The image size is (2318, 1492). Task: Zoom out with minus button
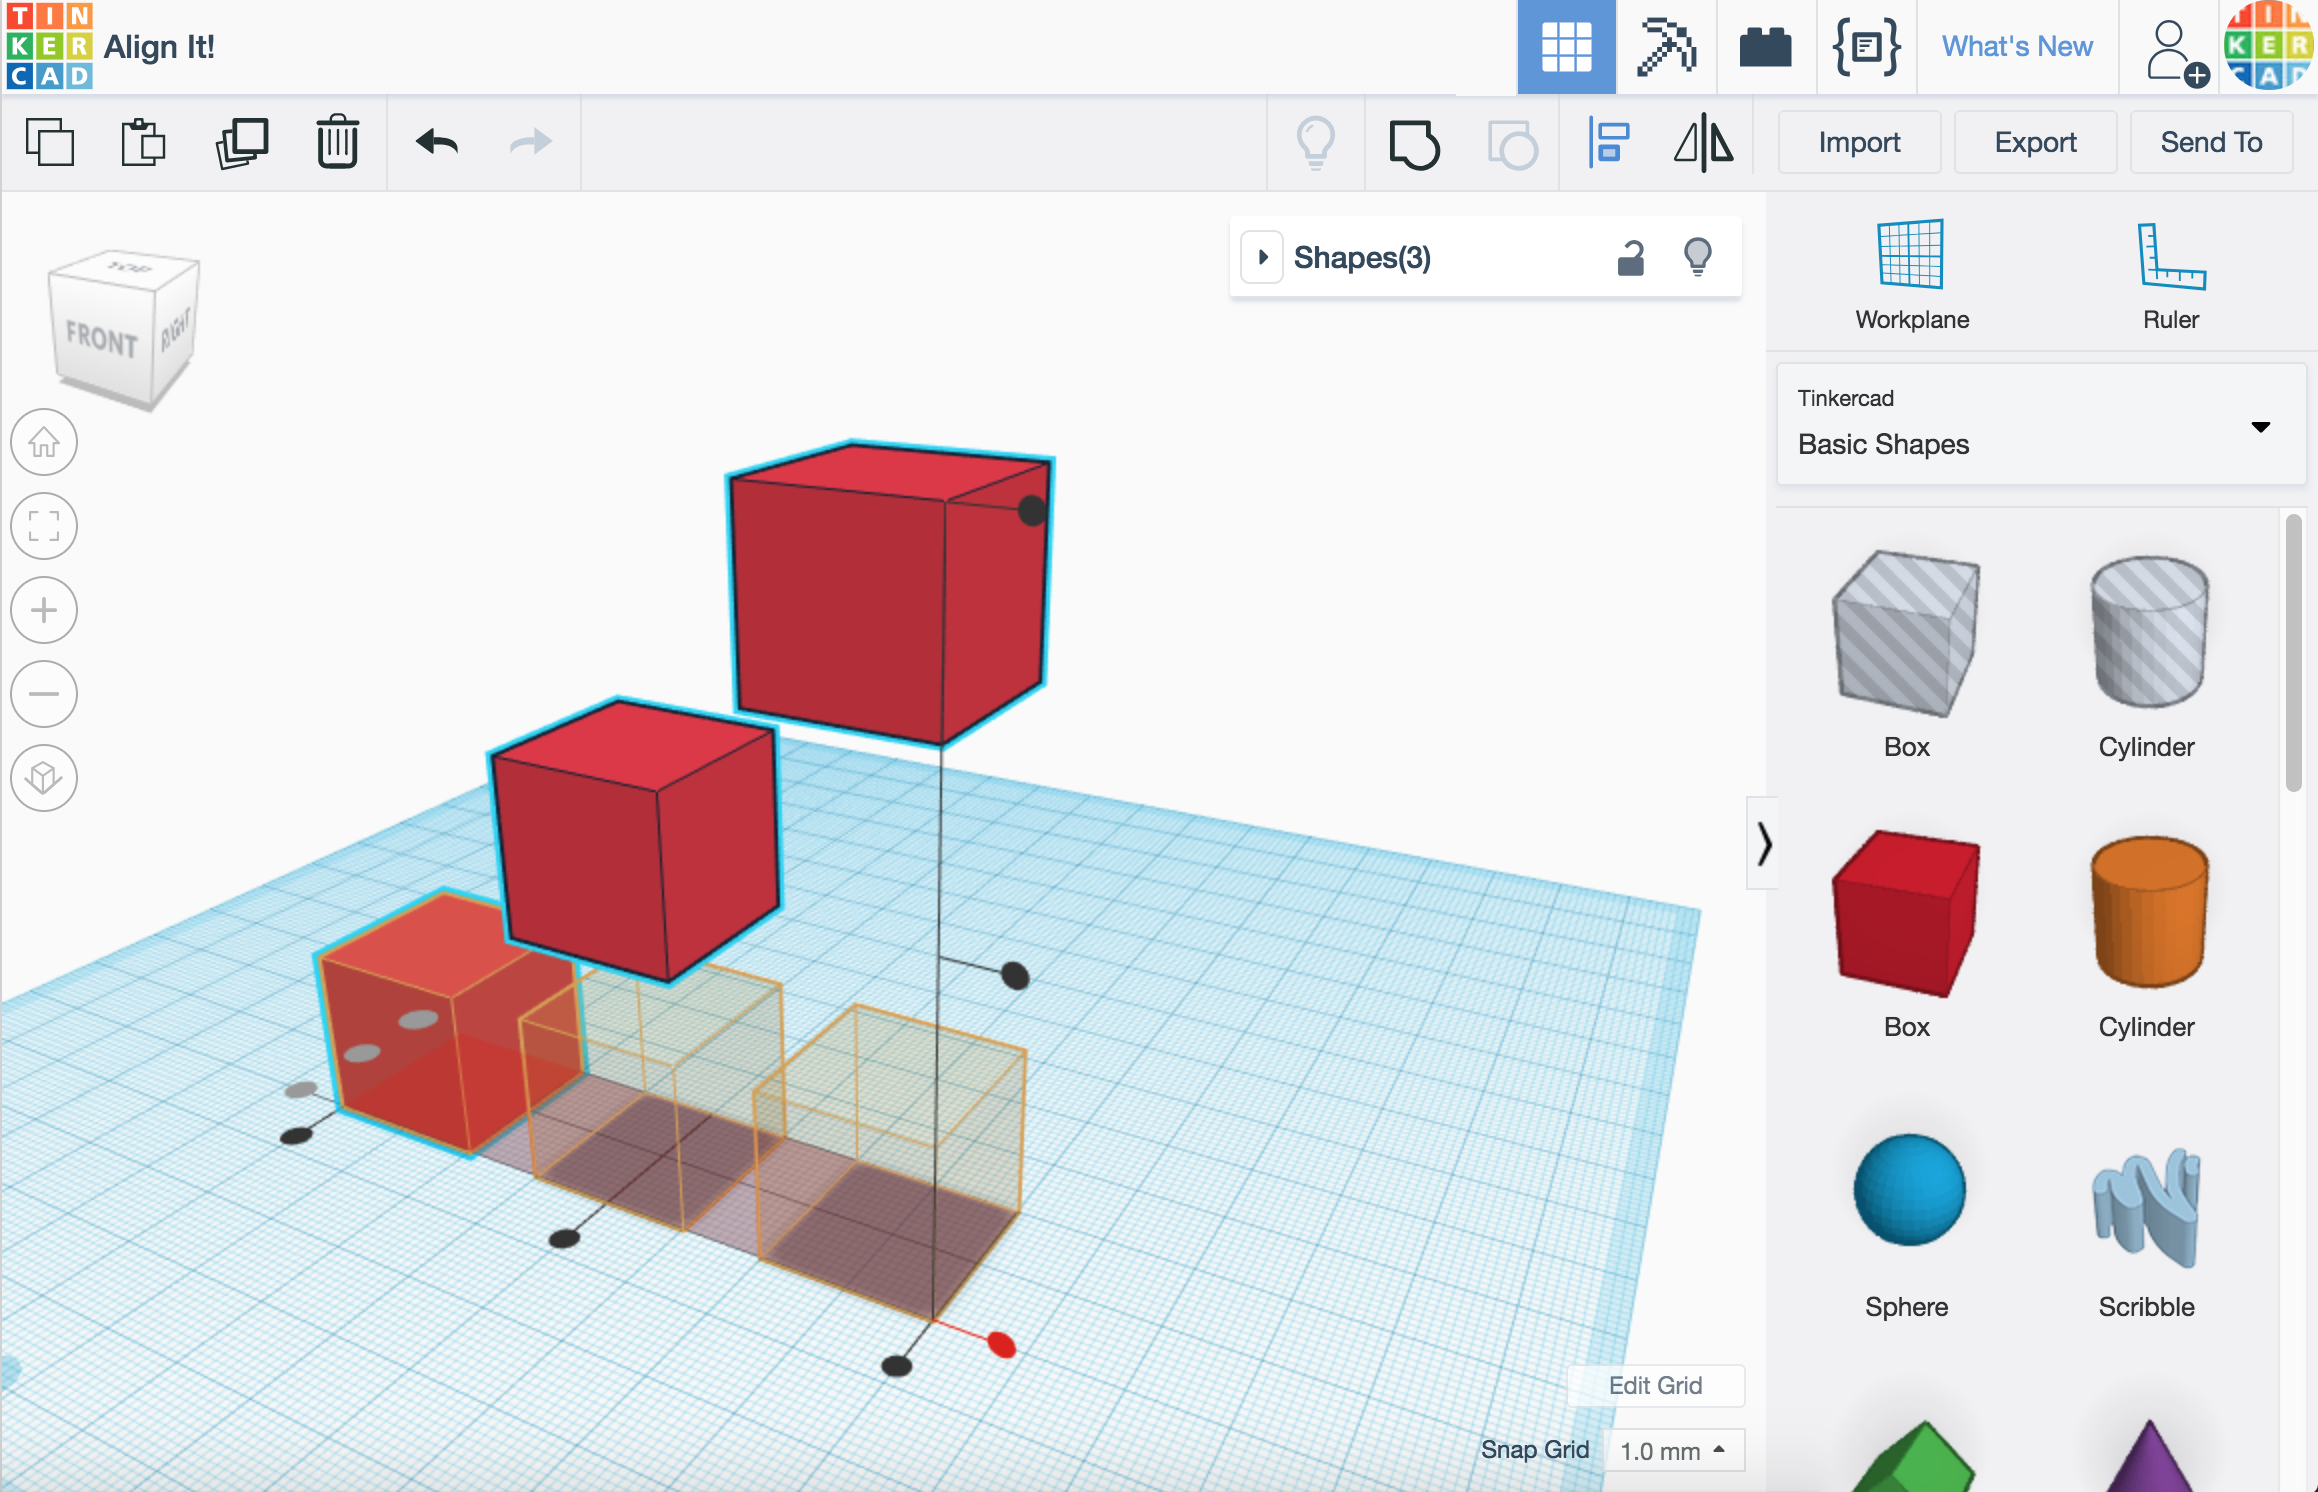click(x=44, y=694)
